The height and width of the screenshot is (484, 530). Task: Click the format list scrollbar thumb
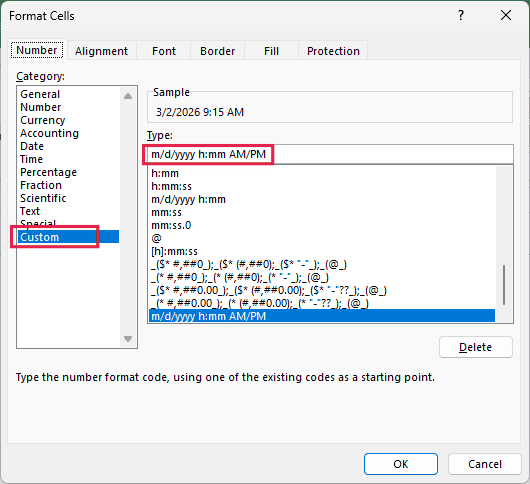pyautogui.click(x=504, y=285)
